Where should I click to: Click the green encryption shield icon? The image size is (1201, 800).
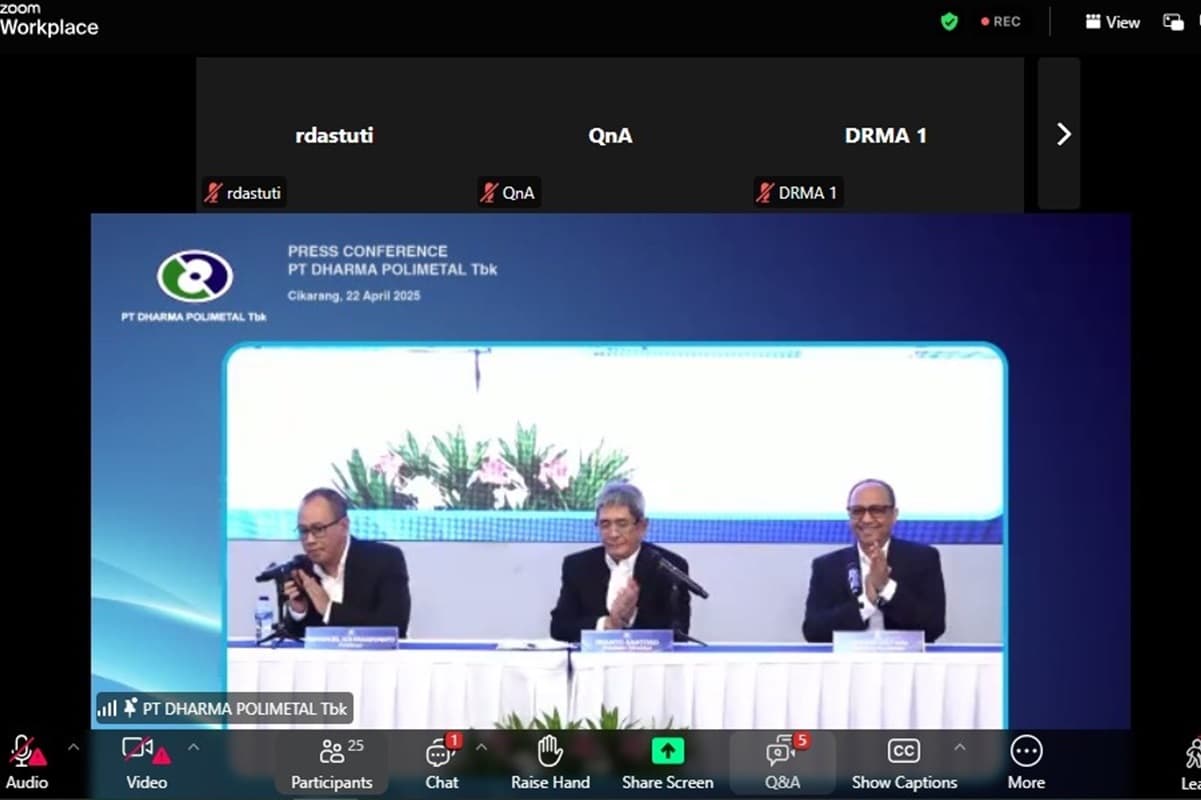point(949,21)
